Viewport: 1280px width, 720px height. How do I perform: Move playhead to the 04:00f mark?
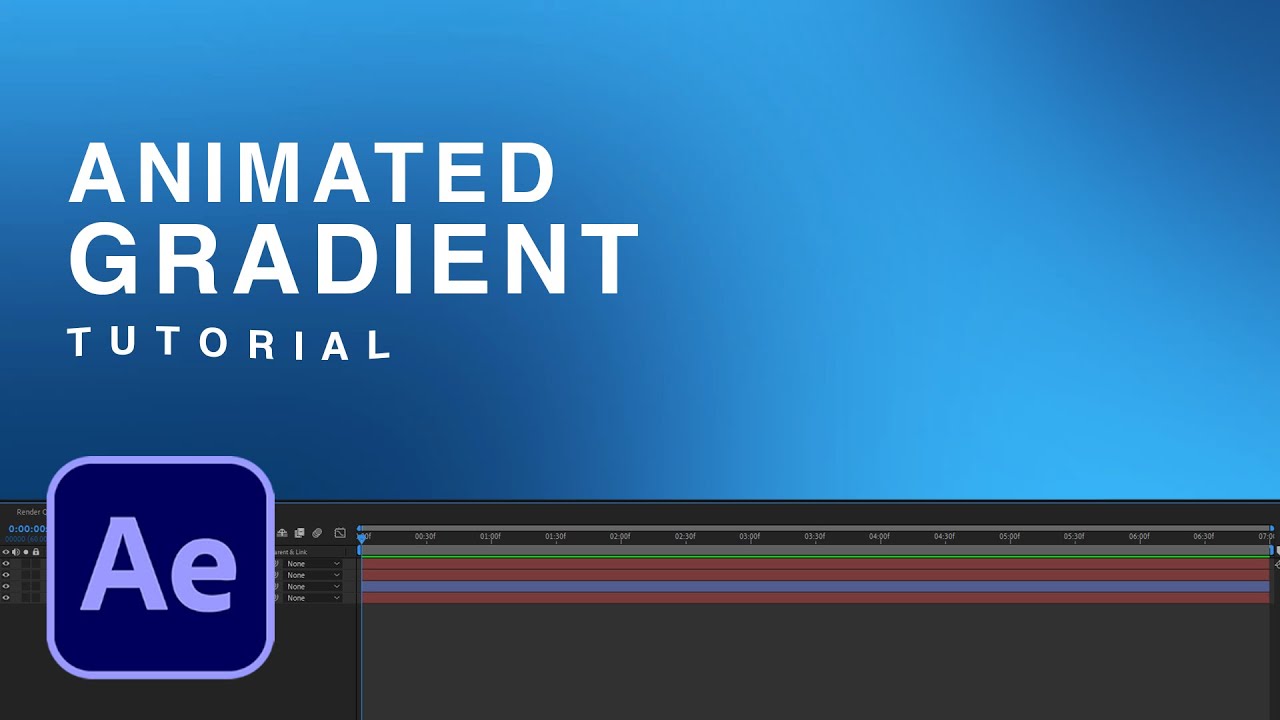coord(880,536)
